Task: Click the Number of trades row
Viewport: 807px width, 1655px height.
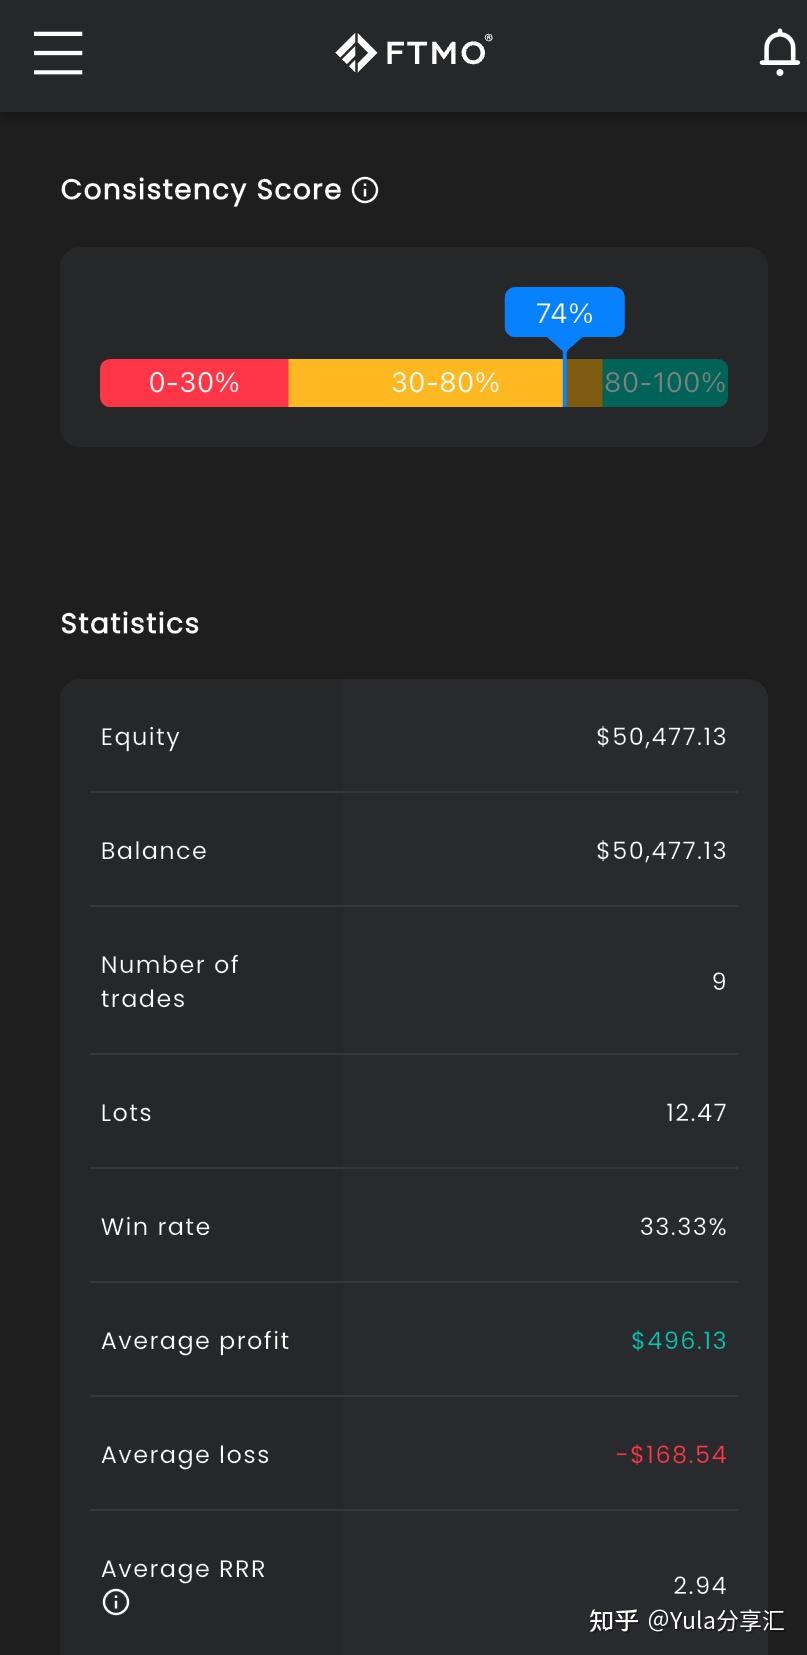Action: [414, 981]
